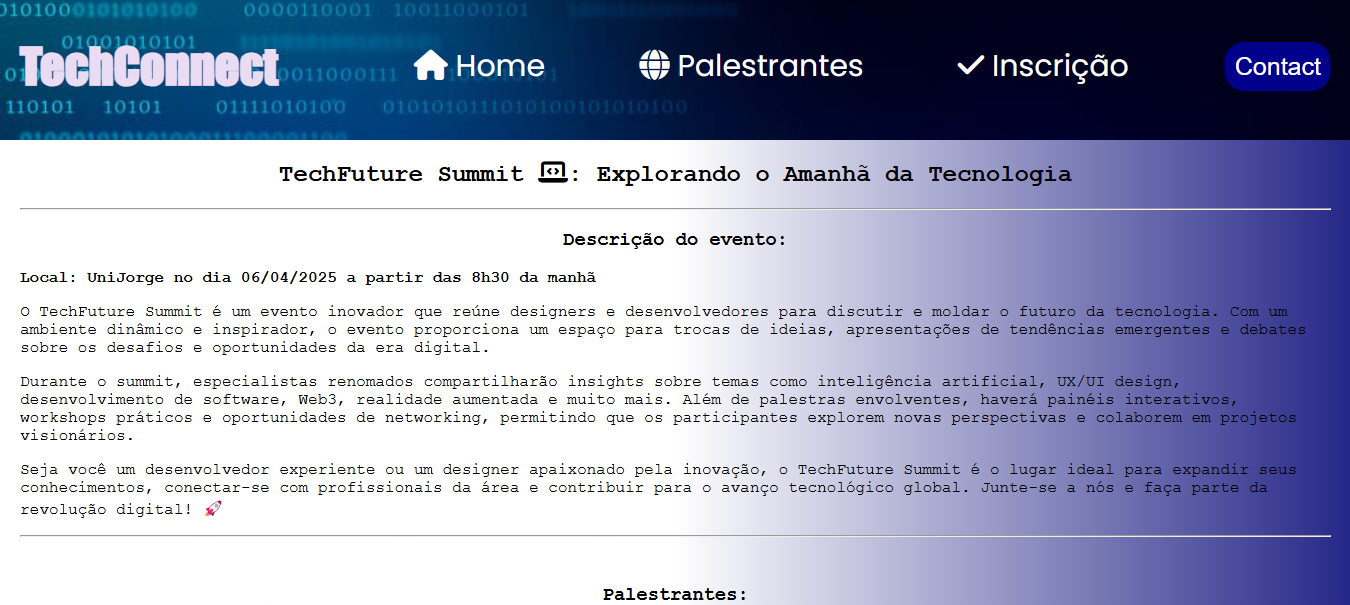Image resolution: width=1350 pixels, height=605 pixels.
Task: Select the "Descrição do evento:" heading
Action: click(x=675, y=240)
